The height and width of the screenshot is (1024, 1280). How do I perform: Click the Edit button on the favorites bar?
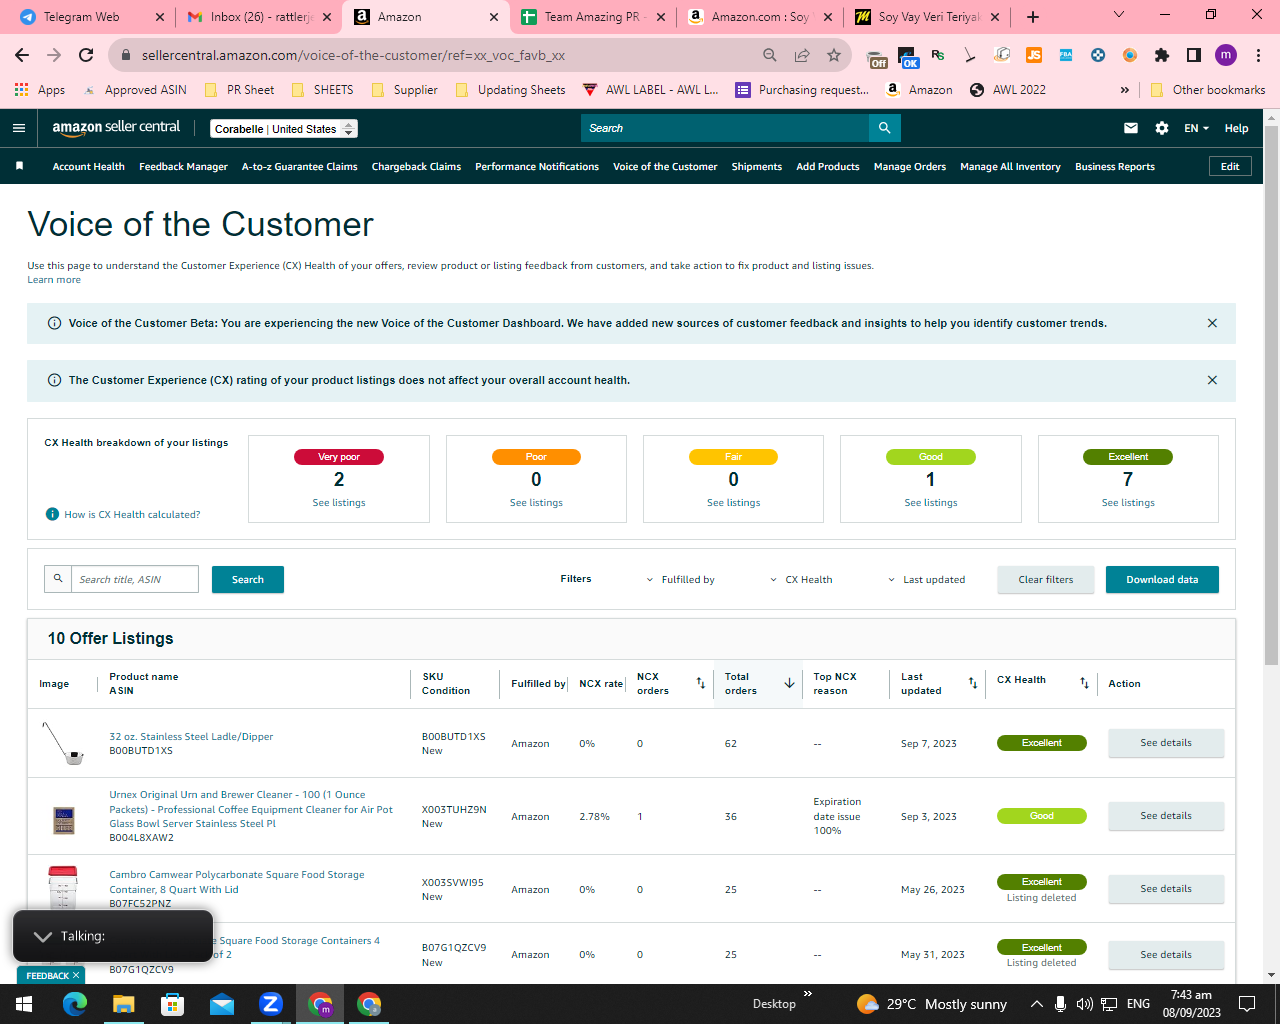pyautogui.click(x=1230, y=166)
